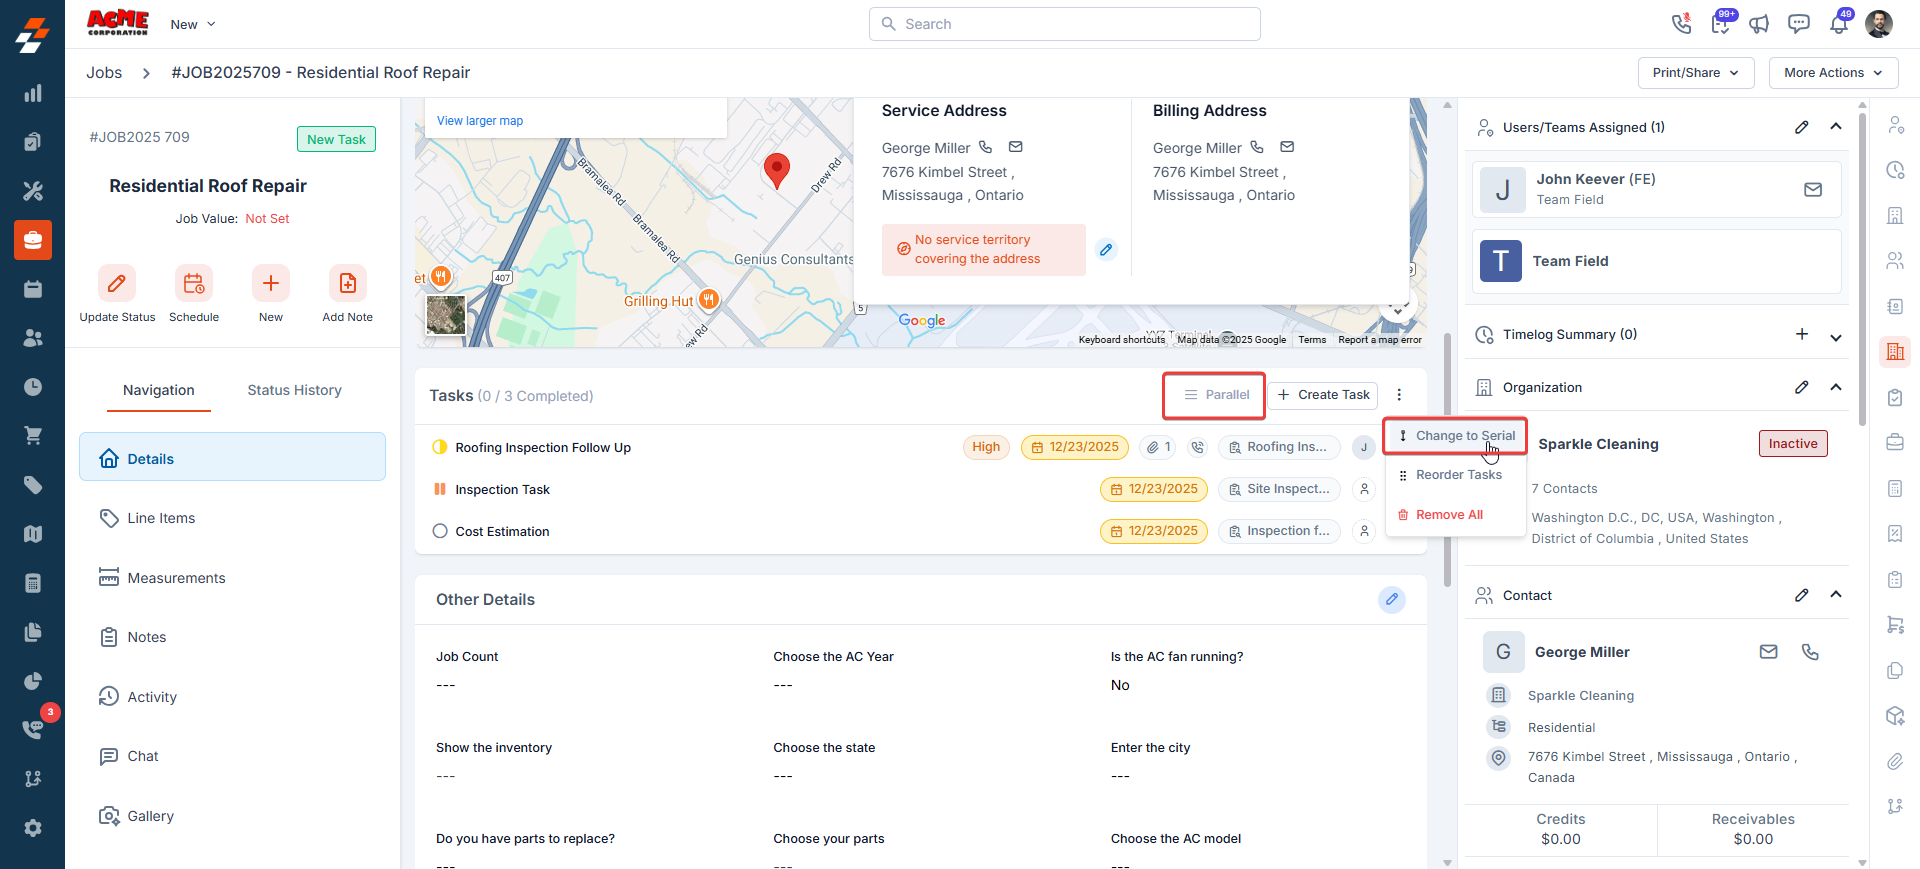The width and height of the screenshot is (1920, 869).
Task: Collapse the Organization section
Action: coord(1836,387)
